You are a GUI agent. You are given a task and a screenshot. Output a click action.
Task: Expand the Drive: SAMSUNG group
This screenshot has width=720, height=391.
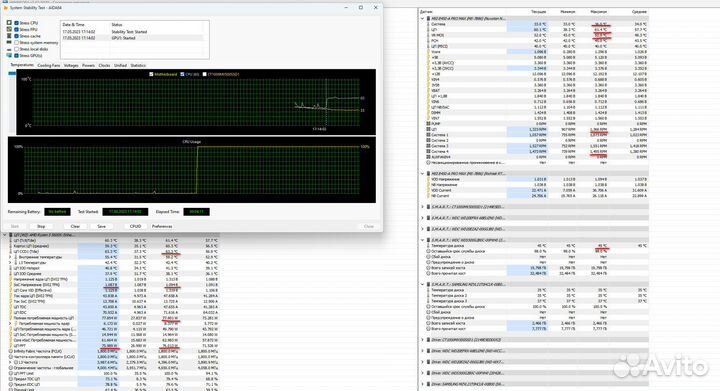pos(422,384)
